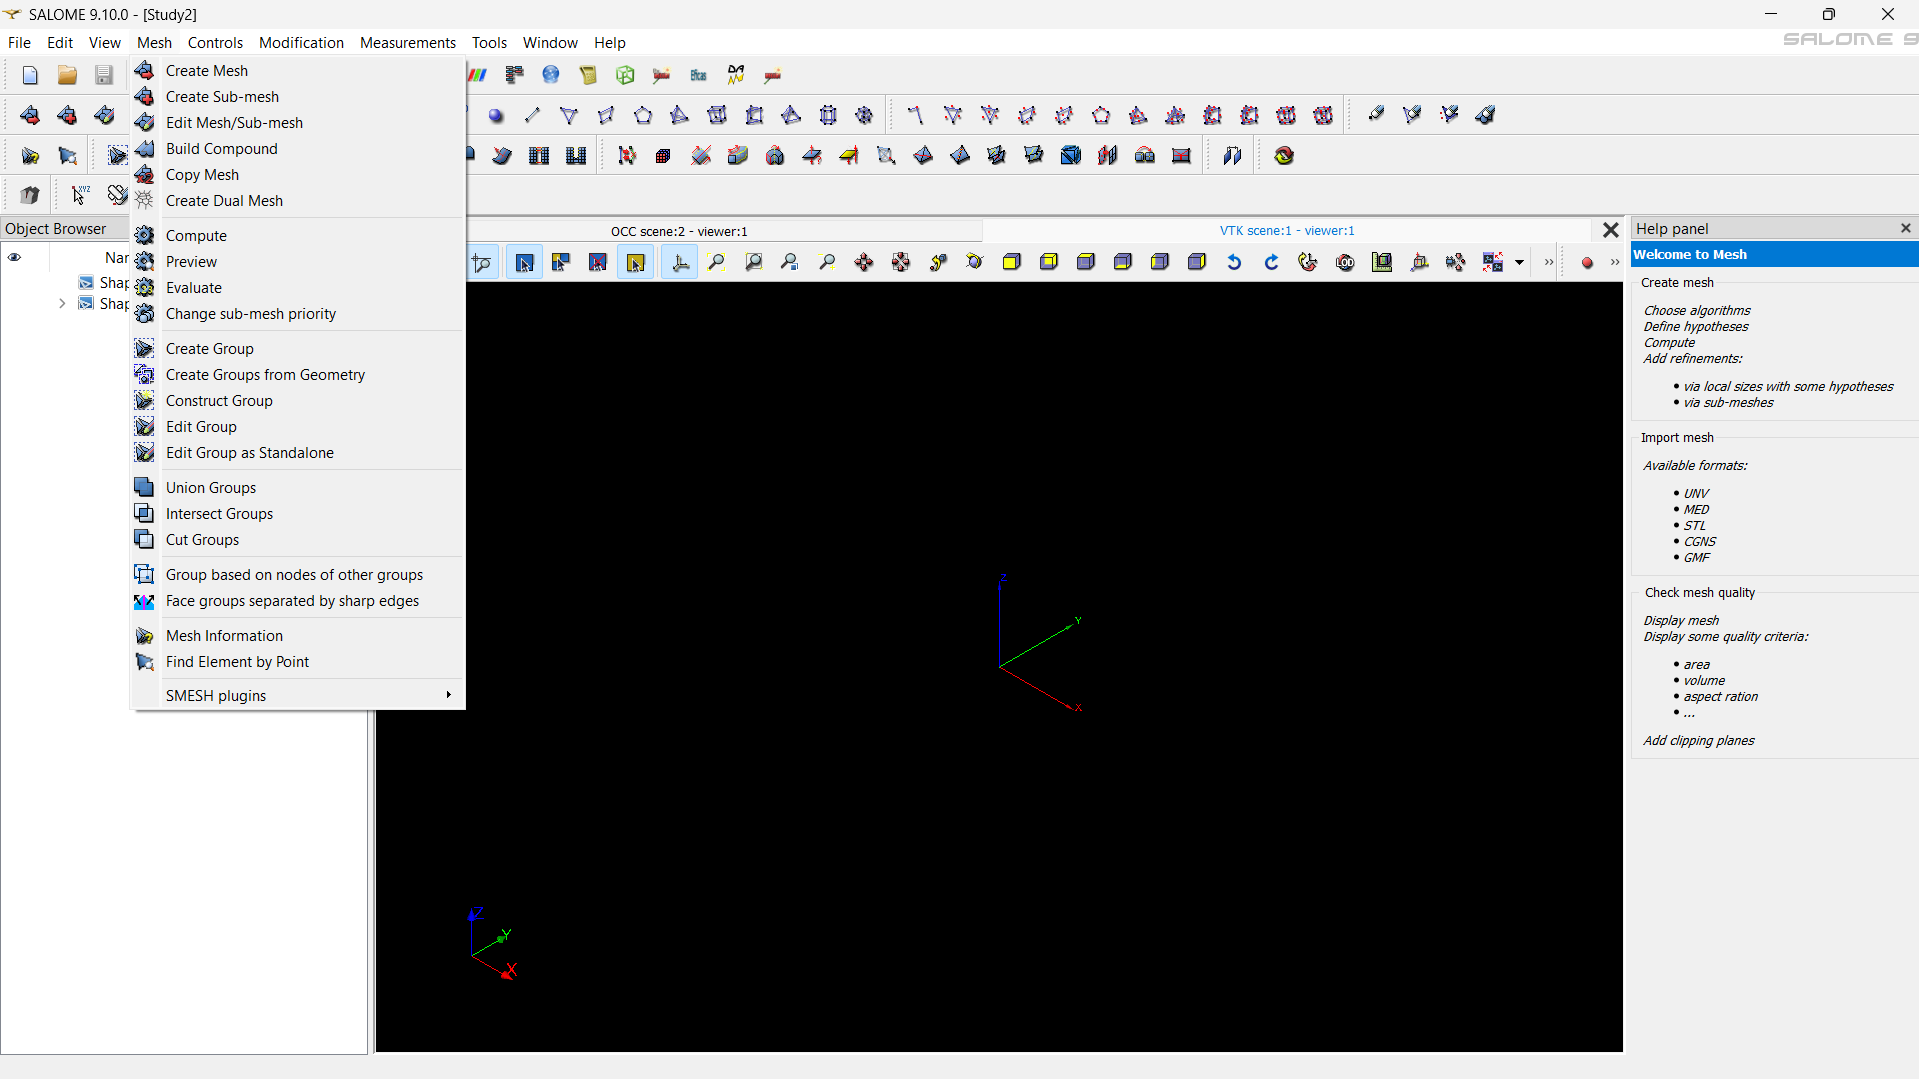The width and height of the screenshot is (1919, 1079).
Task: Click the New document toolbar icon
Action: click(30, 75)
